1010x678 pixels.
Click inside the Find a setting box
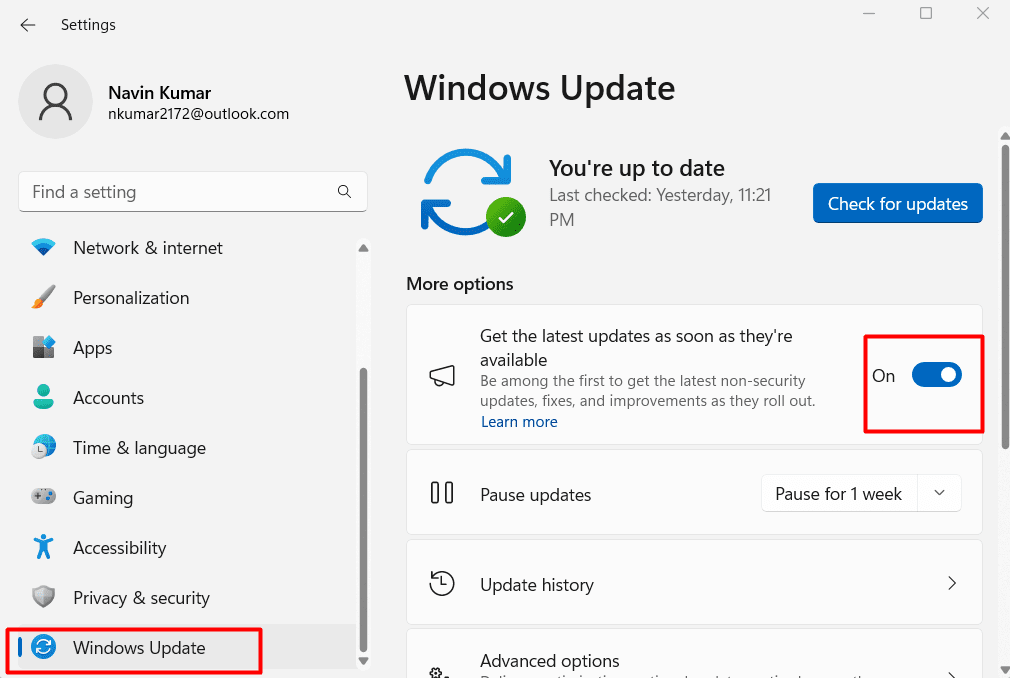[x=180, y=191]
